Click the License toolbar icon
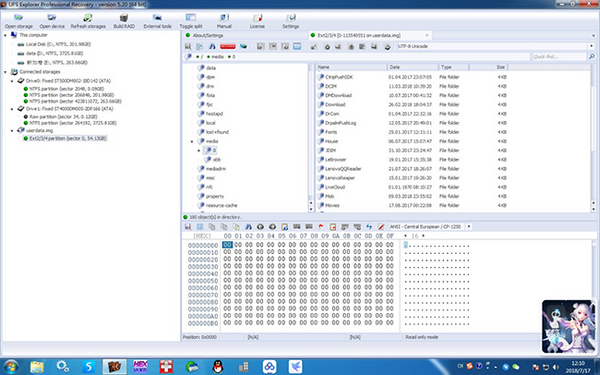Screen dimensions: 600x375 [x=257, y=18]
